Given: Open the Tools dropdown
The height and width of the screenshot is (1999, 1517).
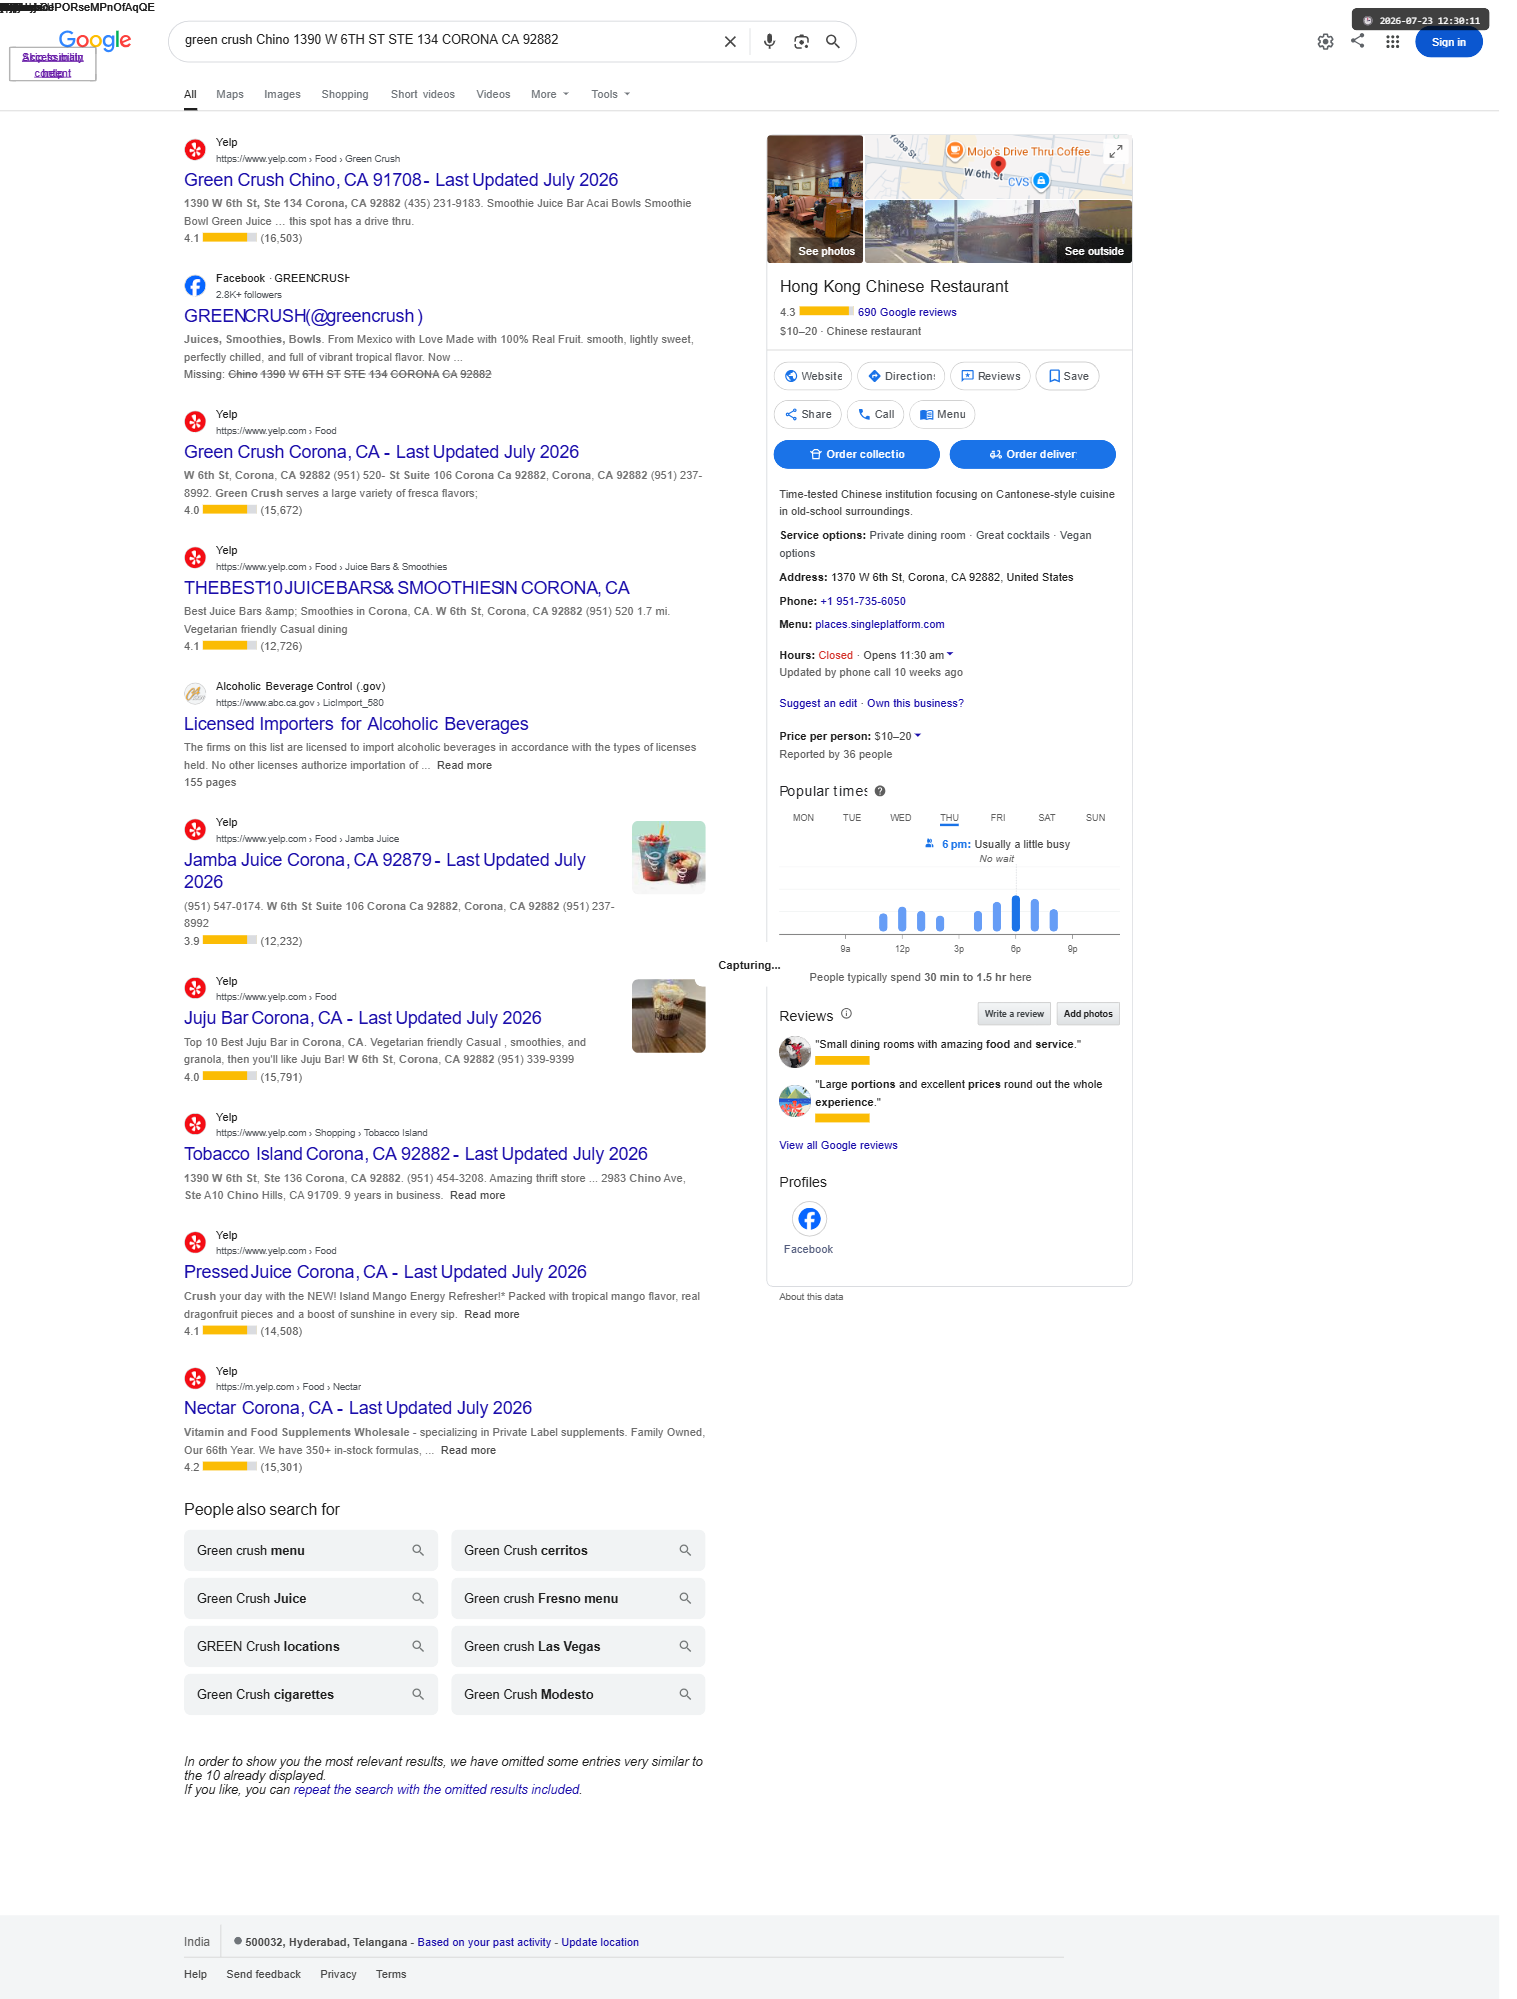Looking at the screenshot, I should pyautogui.click(x=611, y=94).
